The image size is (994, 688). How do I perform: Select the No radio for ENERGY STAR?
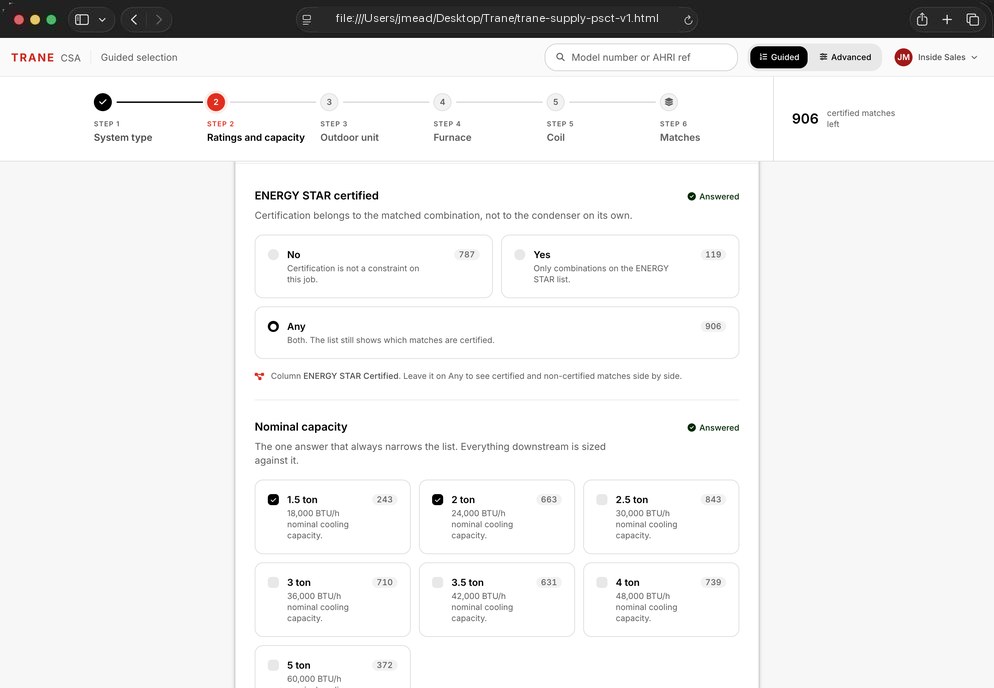pos(273,254)
